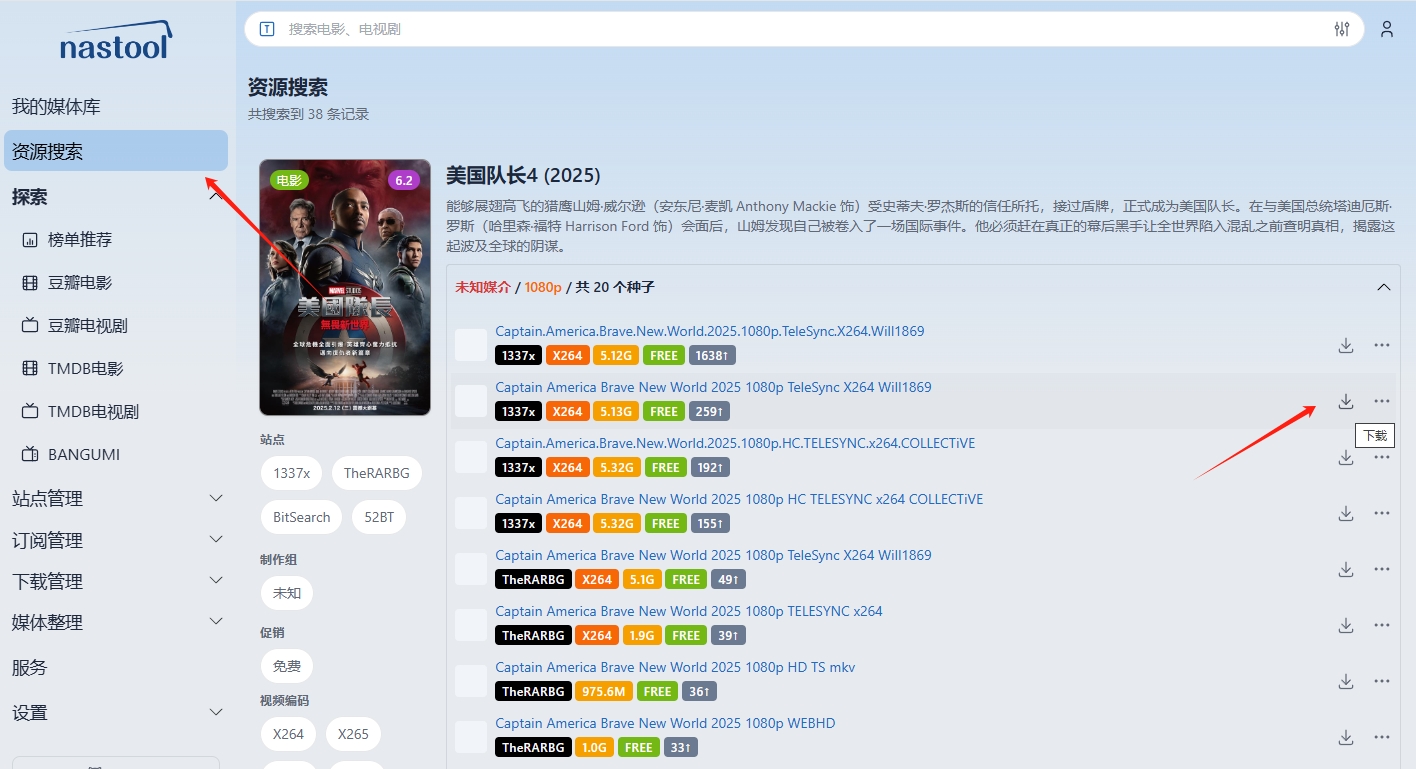Viewport: 1416px width, 769px height.
Task: Expand the 订阅管理 menu
Action: 115,540
